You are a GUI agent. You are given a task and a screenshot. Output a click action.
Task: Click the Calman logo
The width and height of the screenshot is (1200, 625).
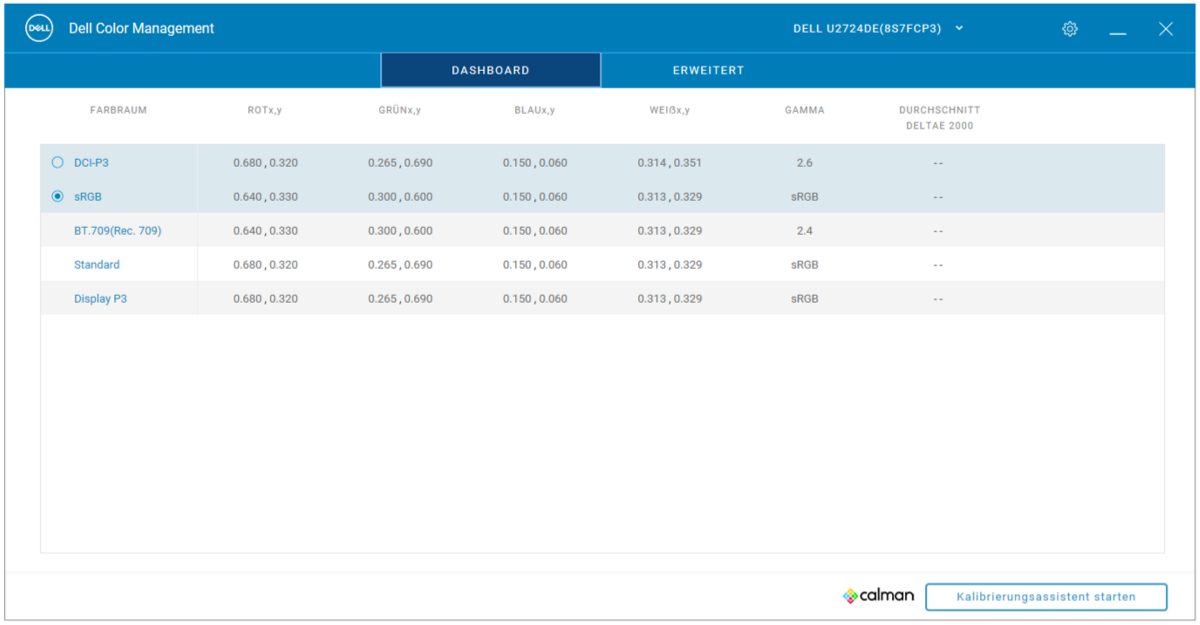(878, 596)
